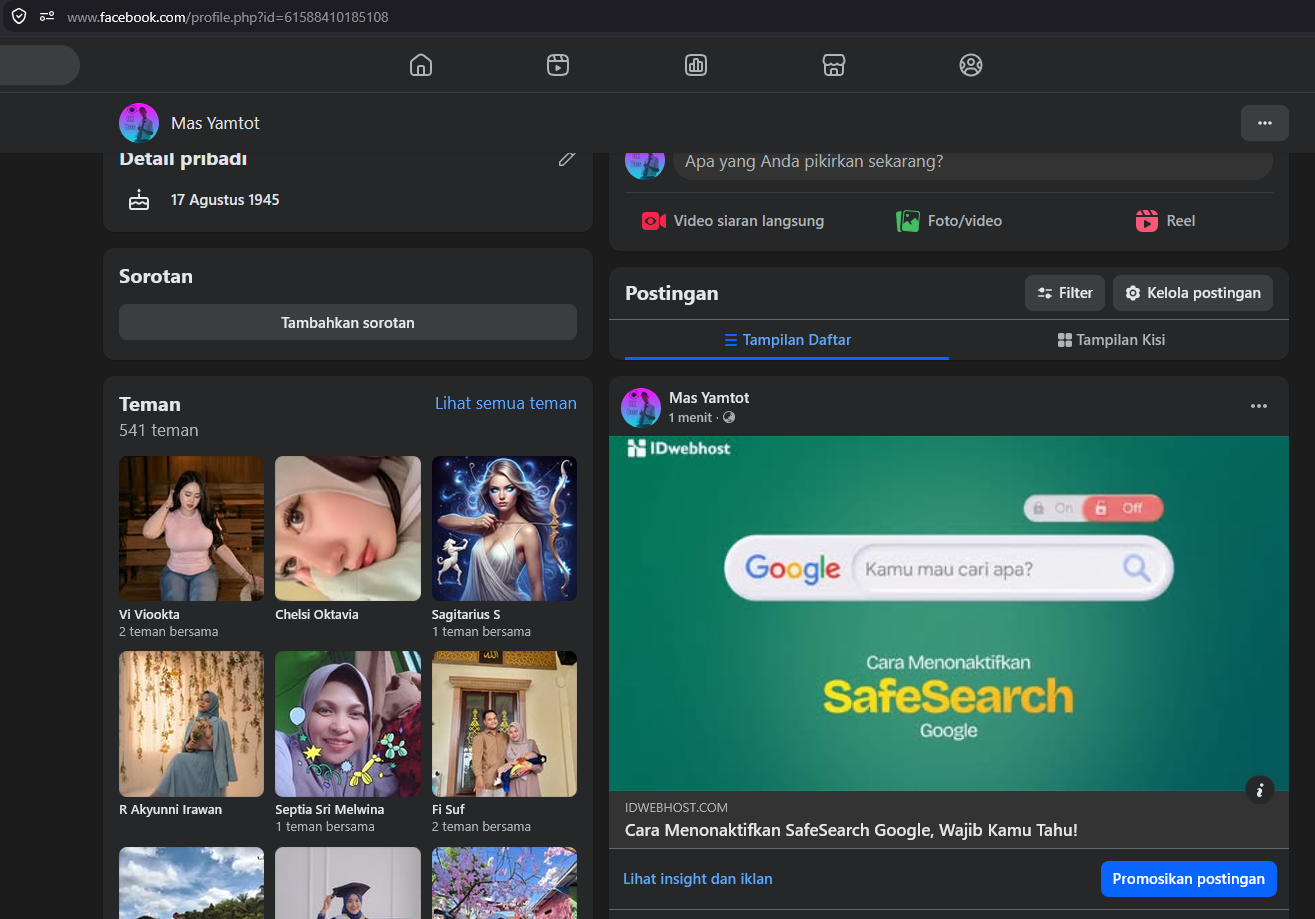
Task: Click the info icon on link preview
Action: coord(1260,789)
